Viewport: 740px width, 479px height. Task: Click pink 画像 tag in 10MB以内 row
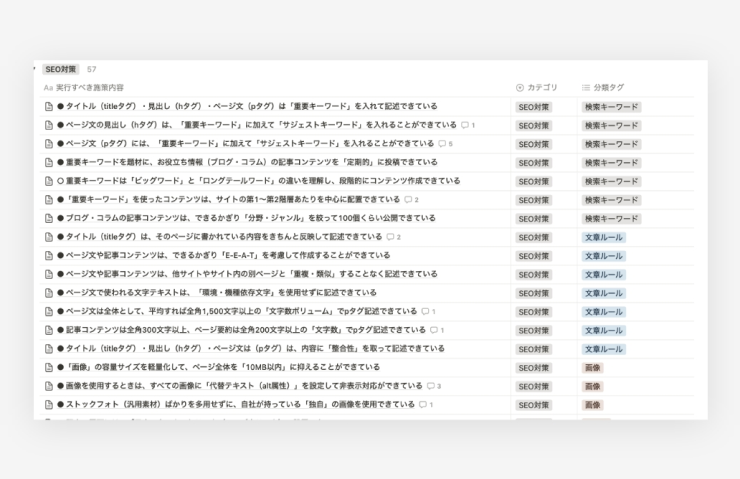pyautogui.click(x=592, y=368)
